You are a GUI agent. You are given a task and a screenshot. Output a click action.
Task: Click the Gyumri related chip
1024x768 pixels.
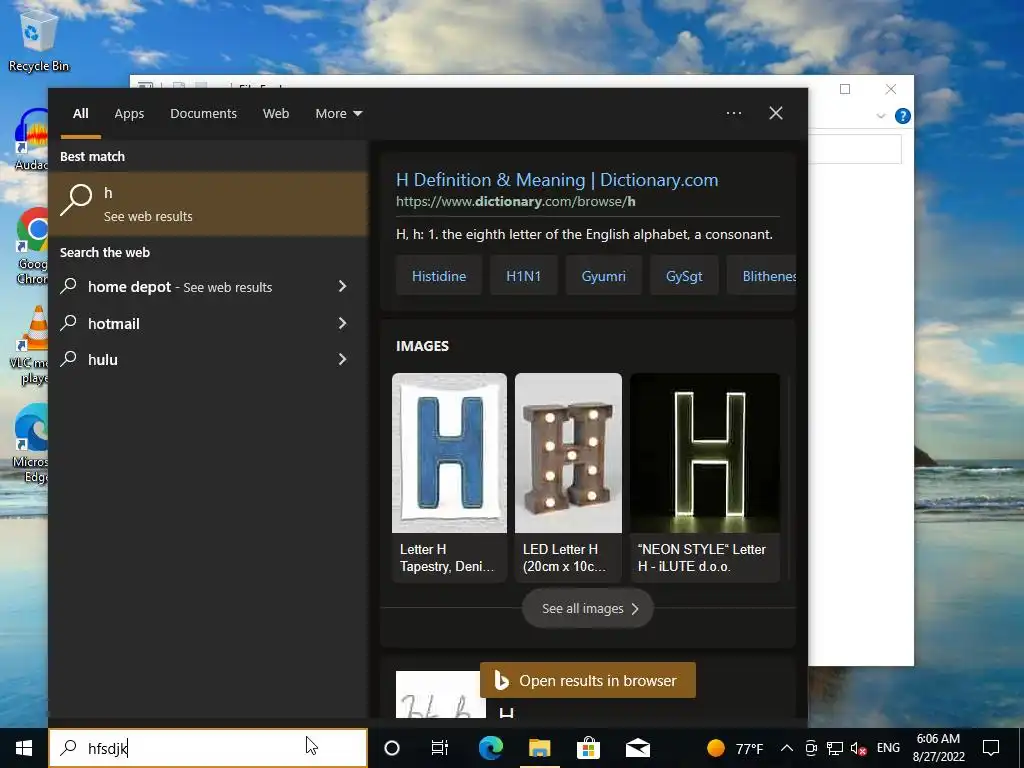[x=603, y=276]
